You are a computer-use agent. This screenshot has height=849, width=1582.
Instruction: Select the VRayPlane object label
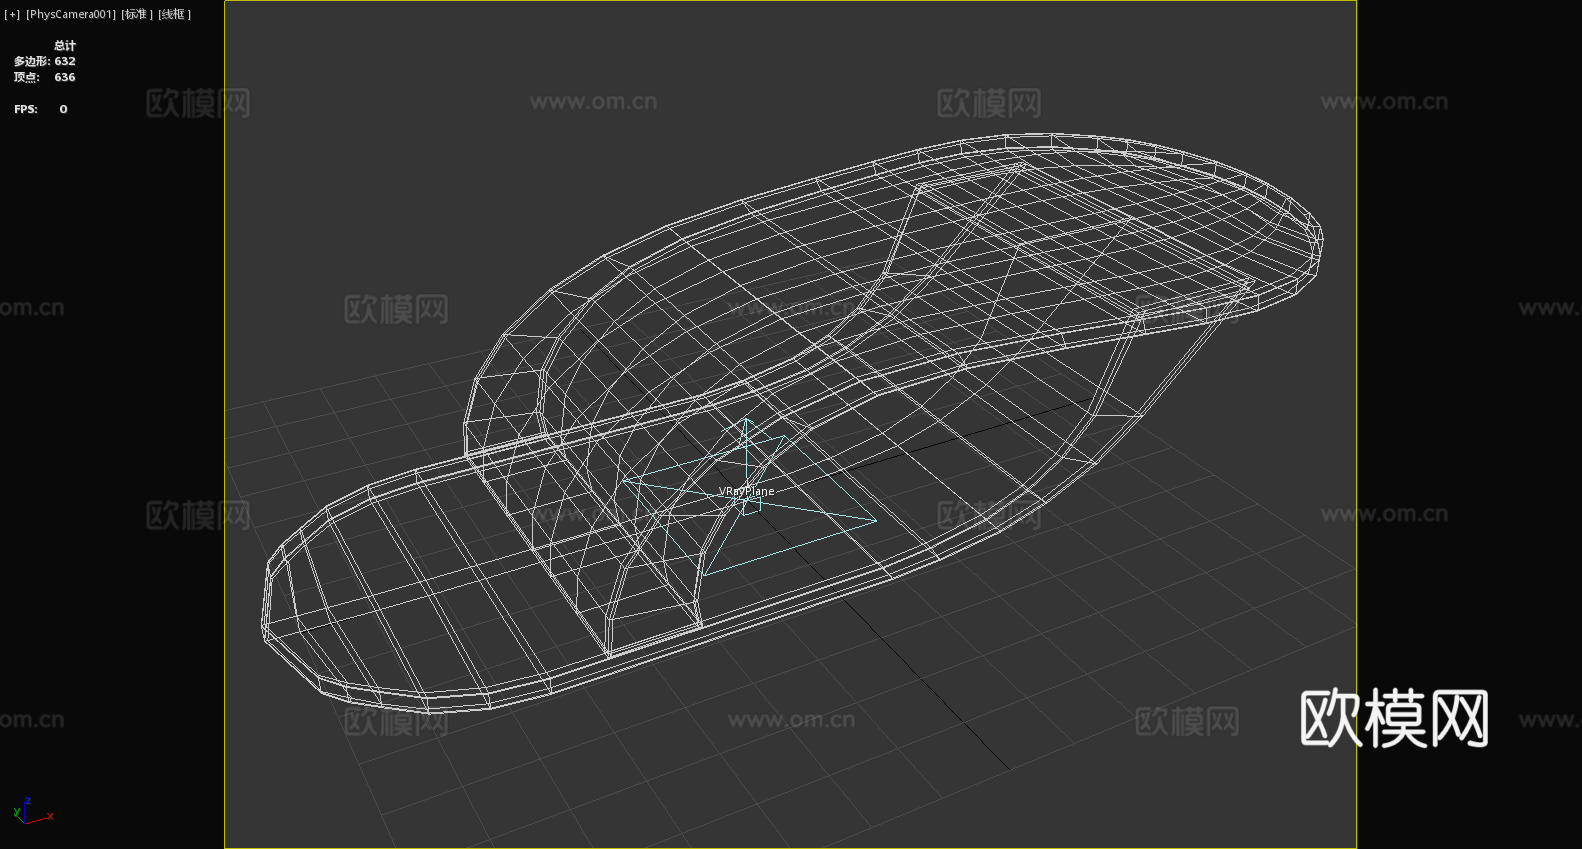746,491
